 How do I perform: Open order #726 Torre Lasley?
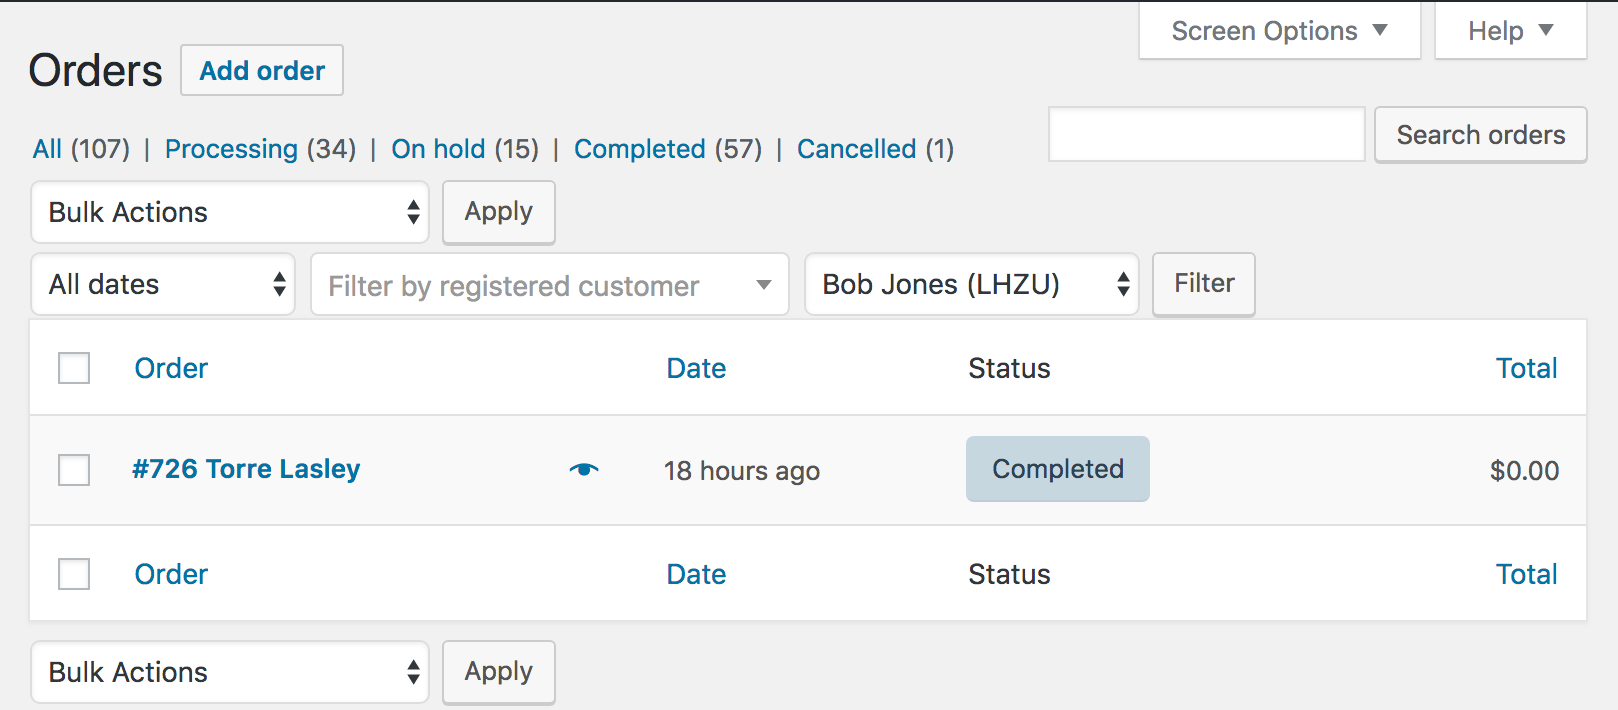[246, 469]
